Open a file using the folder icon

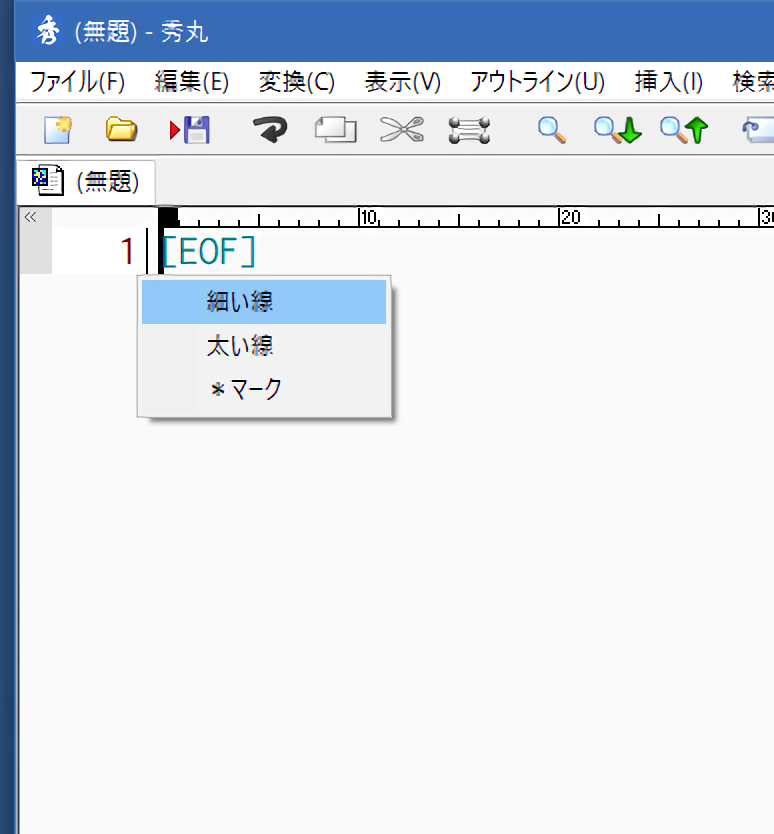click(121, 129)
